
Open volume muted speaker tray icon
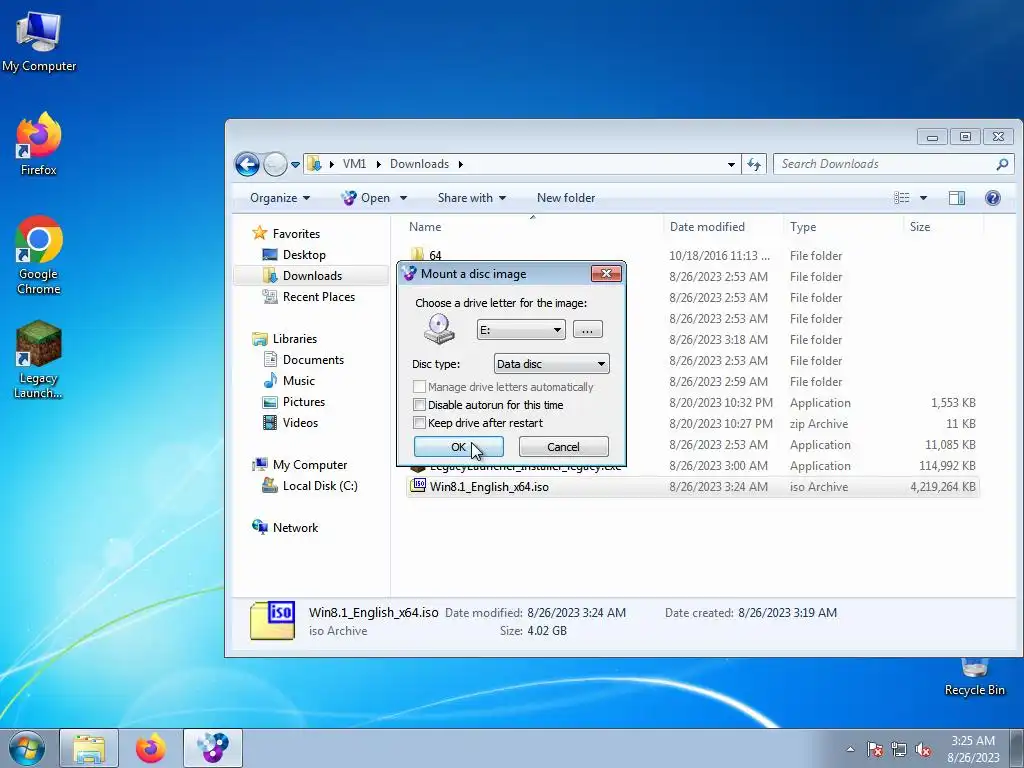923,749
